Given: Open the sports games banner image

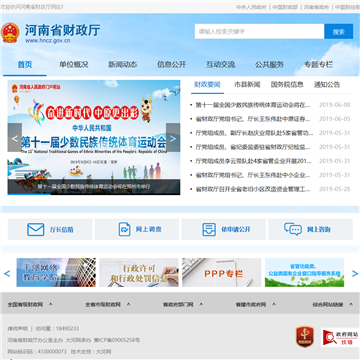Looking at the screenshot, I should click(94, 137).
